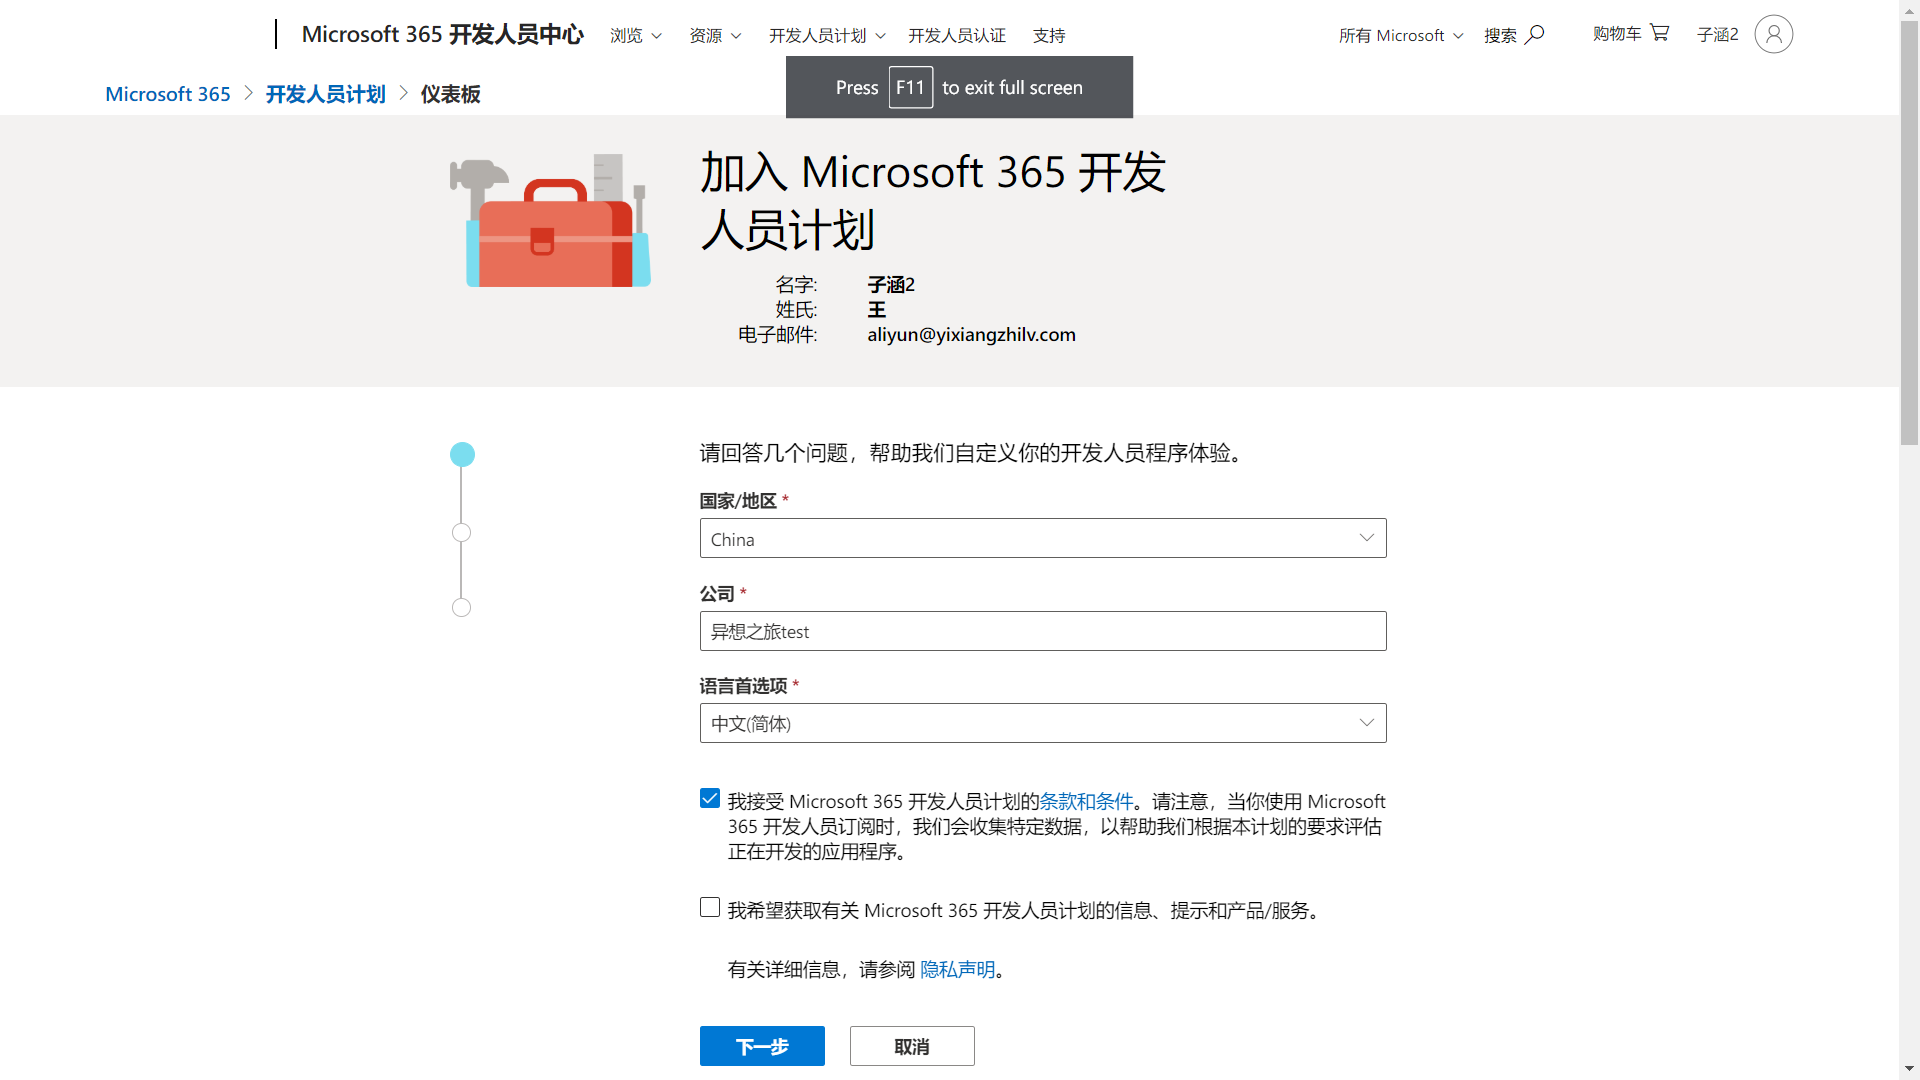Click the 取消 button

click(912, 1046)
